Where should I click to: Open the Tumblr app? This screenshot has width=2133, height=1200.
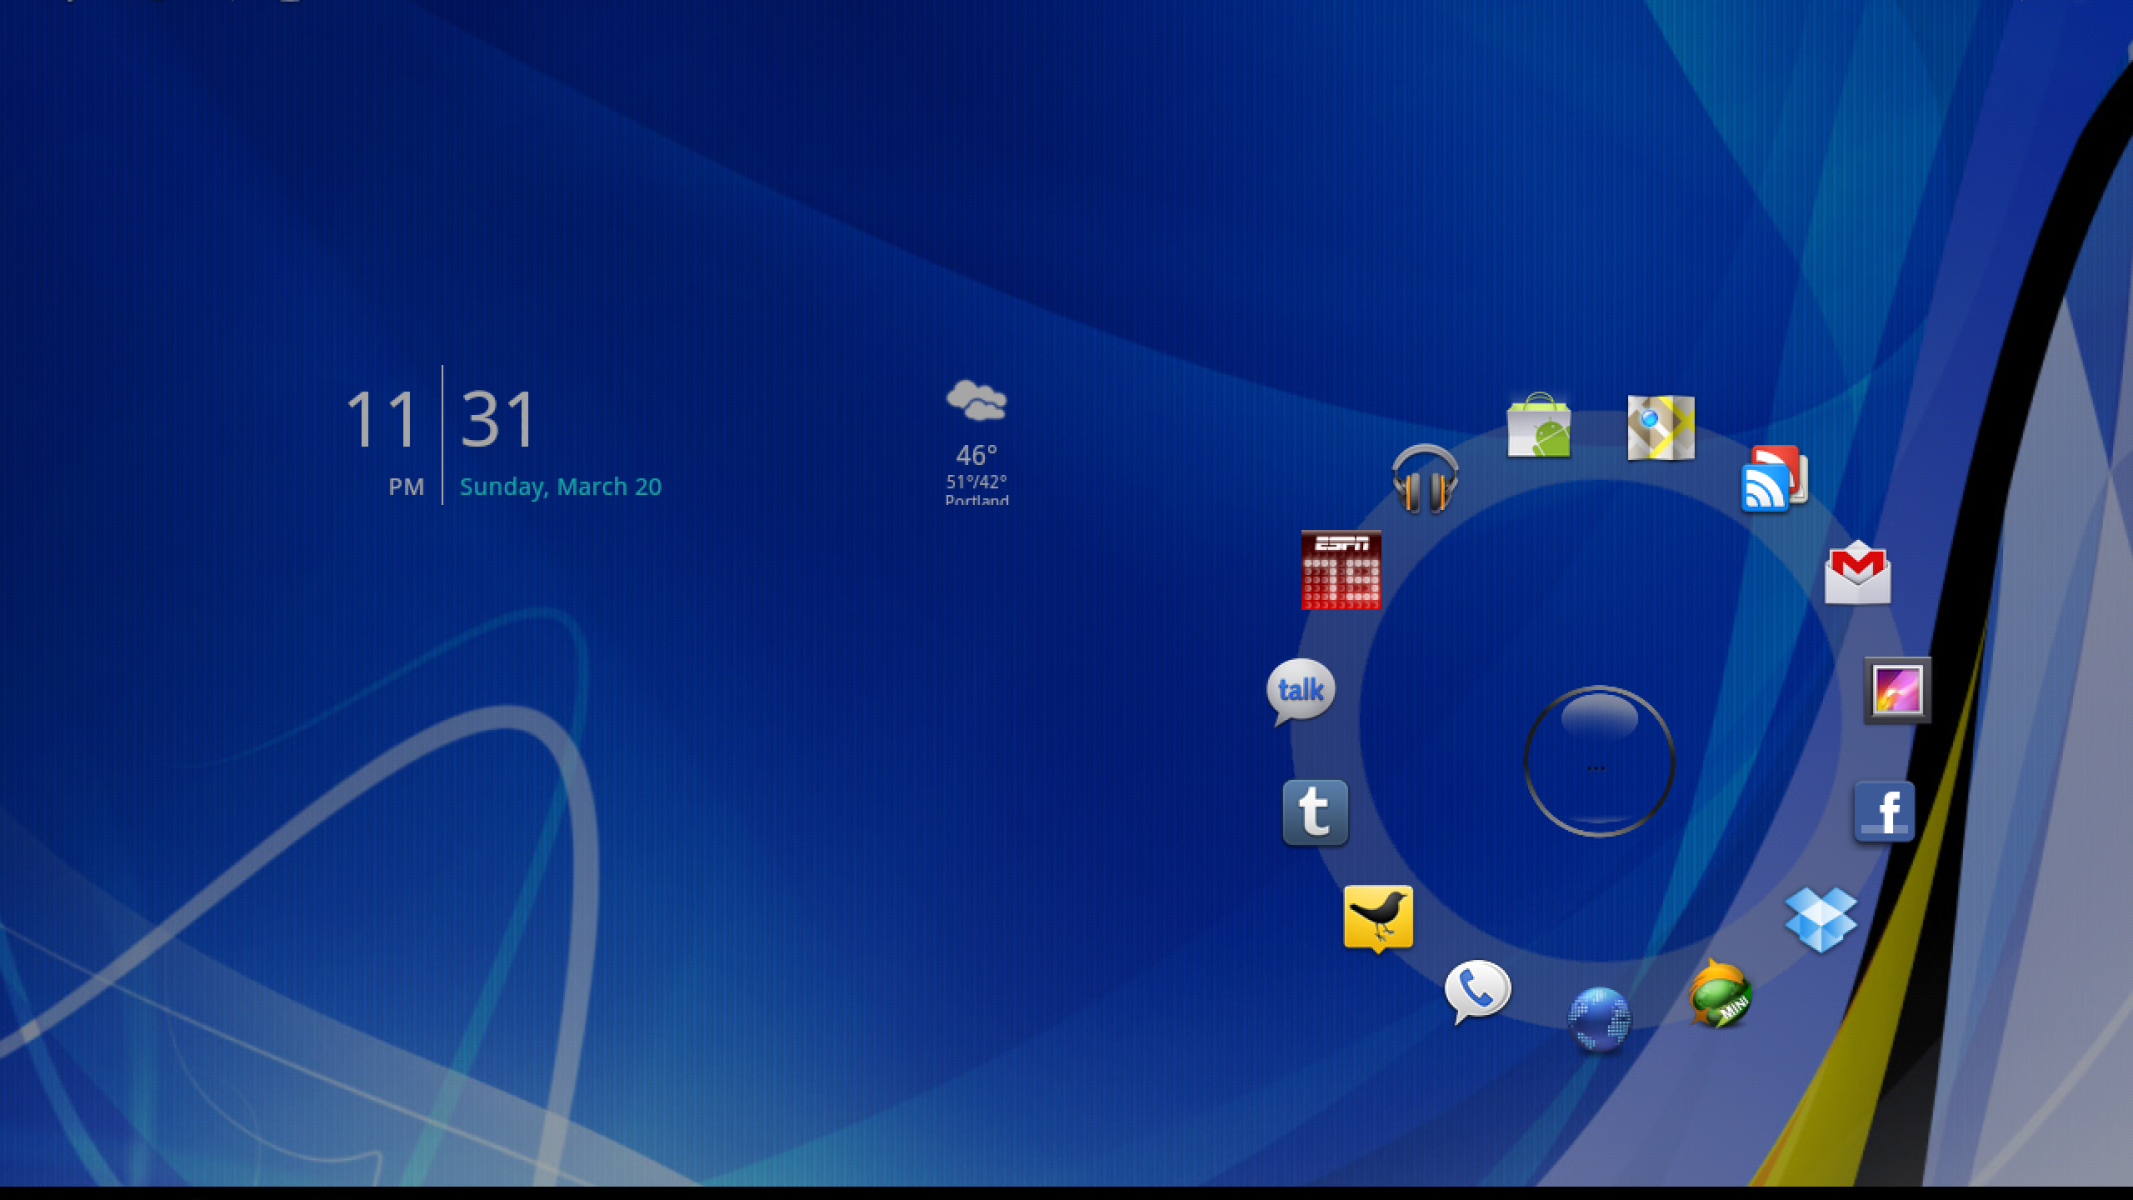pyautogui.click(x=1315, y=812)
